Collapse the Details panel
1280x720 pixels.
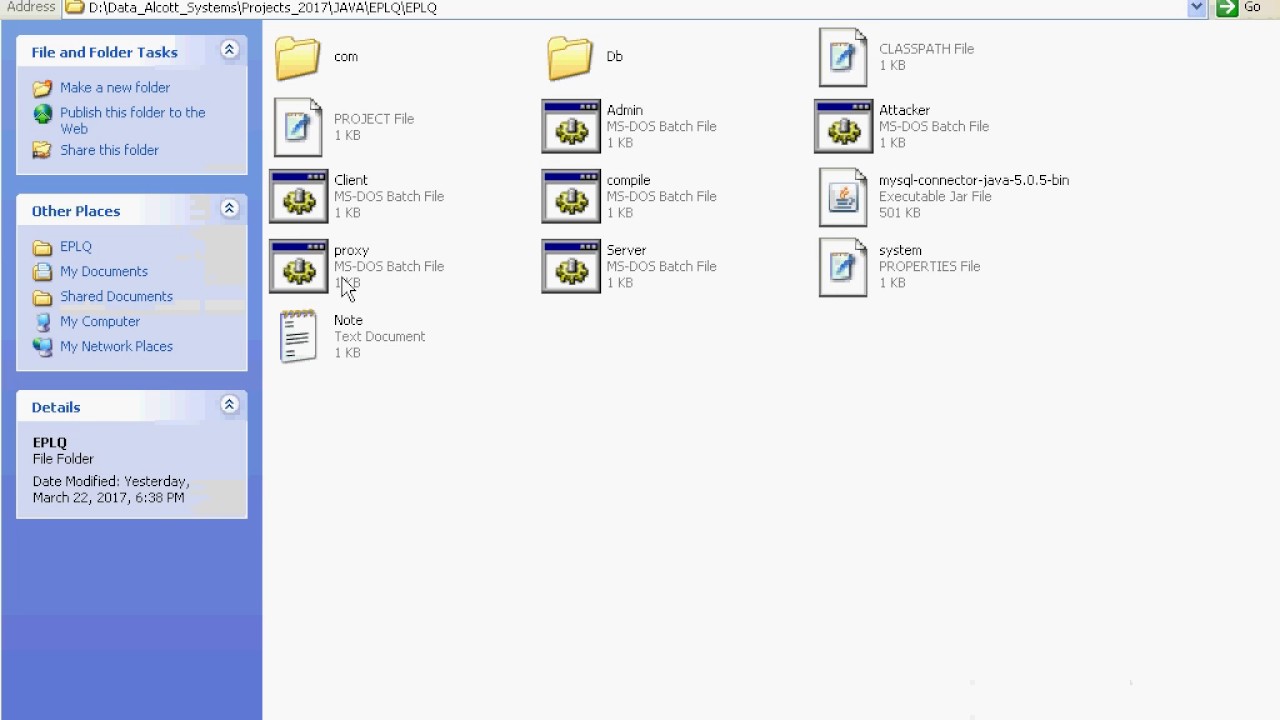click(229, 405)
